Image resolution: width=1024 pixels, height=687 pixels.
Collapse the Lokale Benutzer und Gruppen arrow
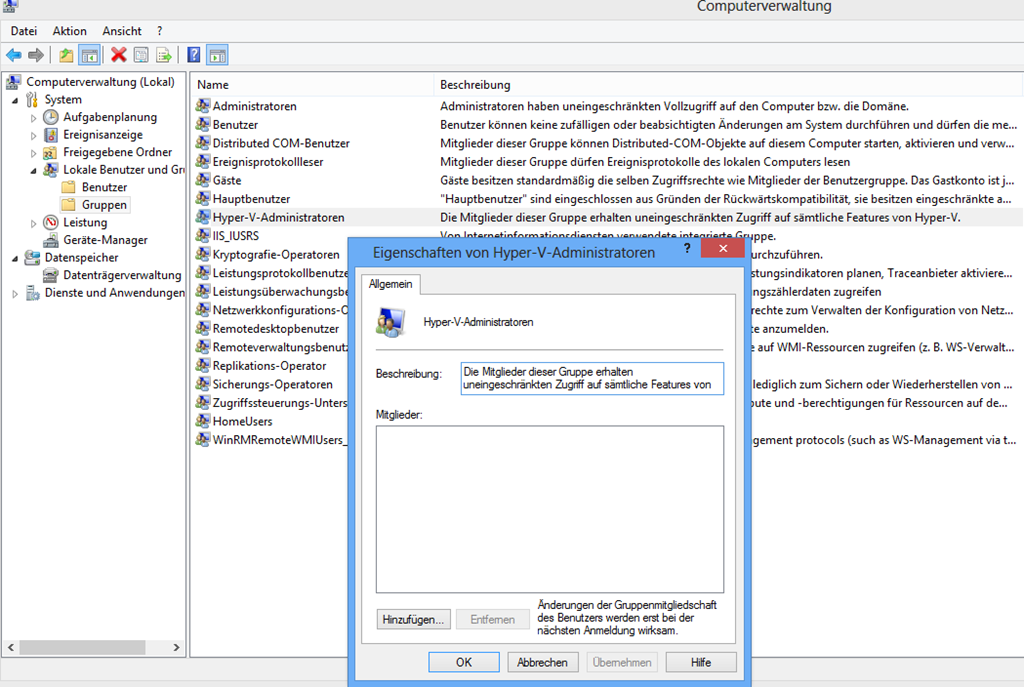click(33, 170)
